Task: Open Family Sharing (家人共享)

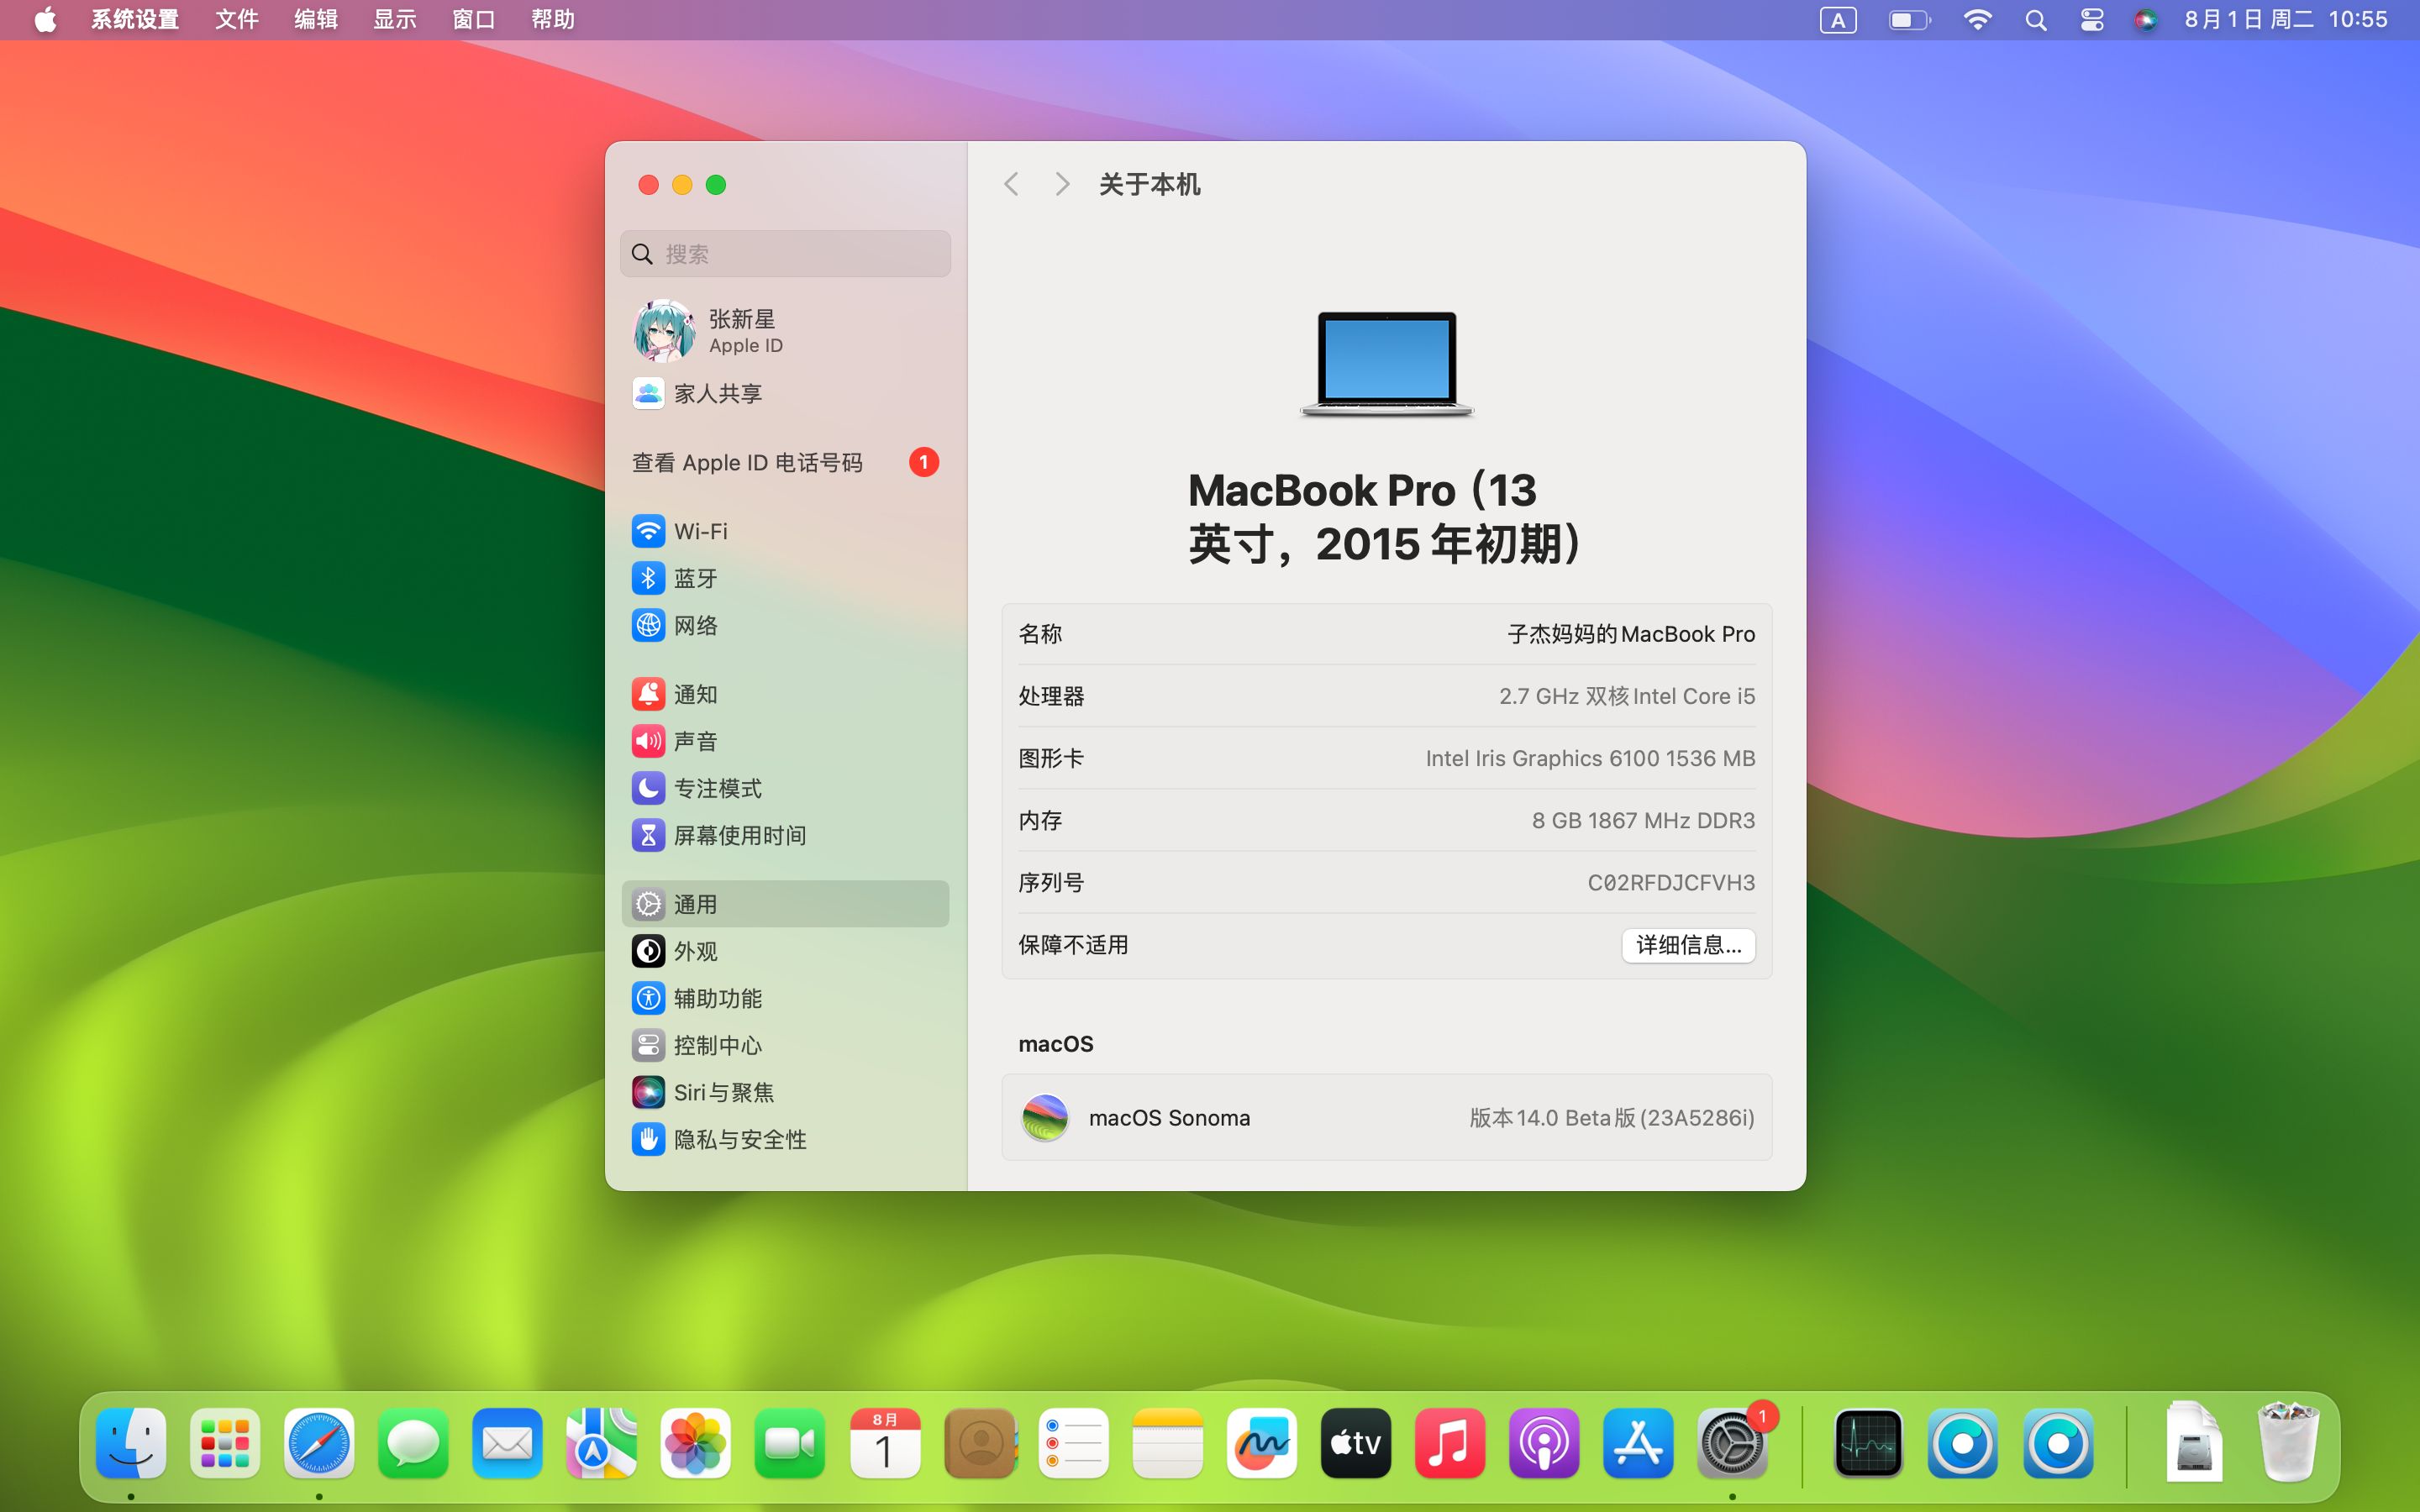Action: pos(785,393)
